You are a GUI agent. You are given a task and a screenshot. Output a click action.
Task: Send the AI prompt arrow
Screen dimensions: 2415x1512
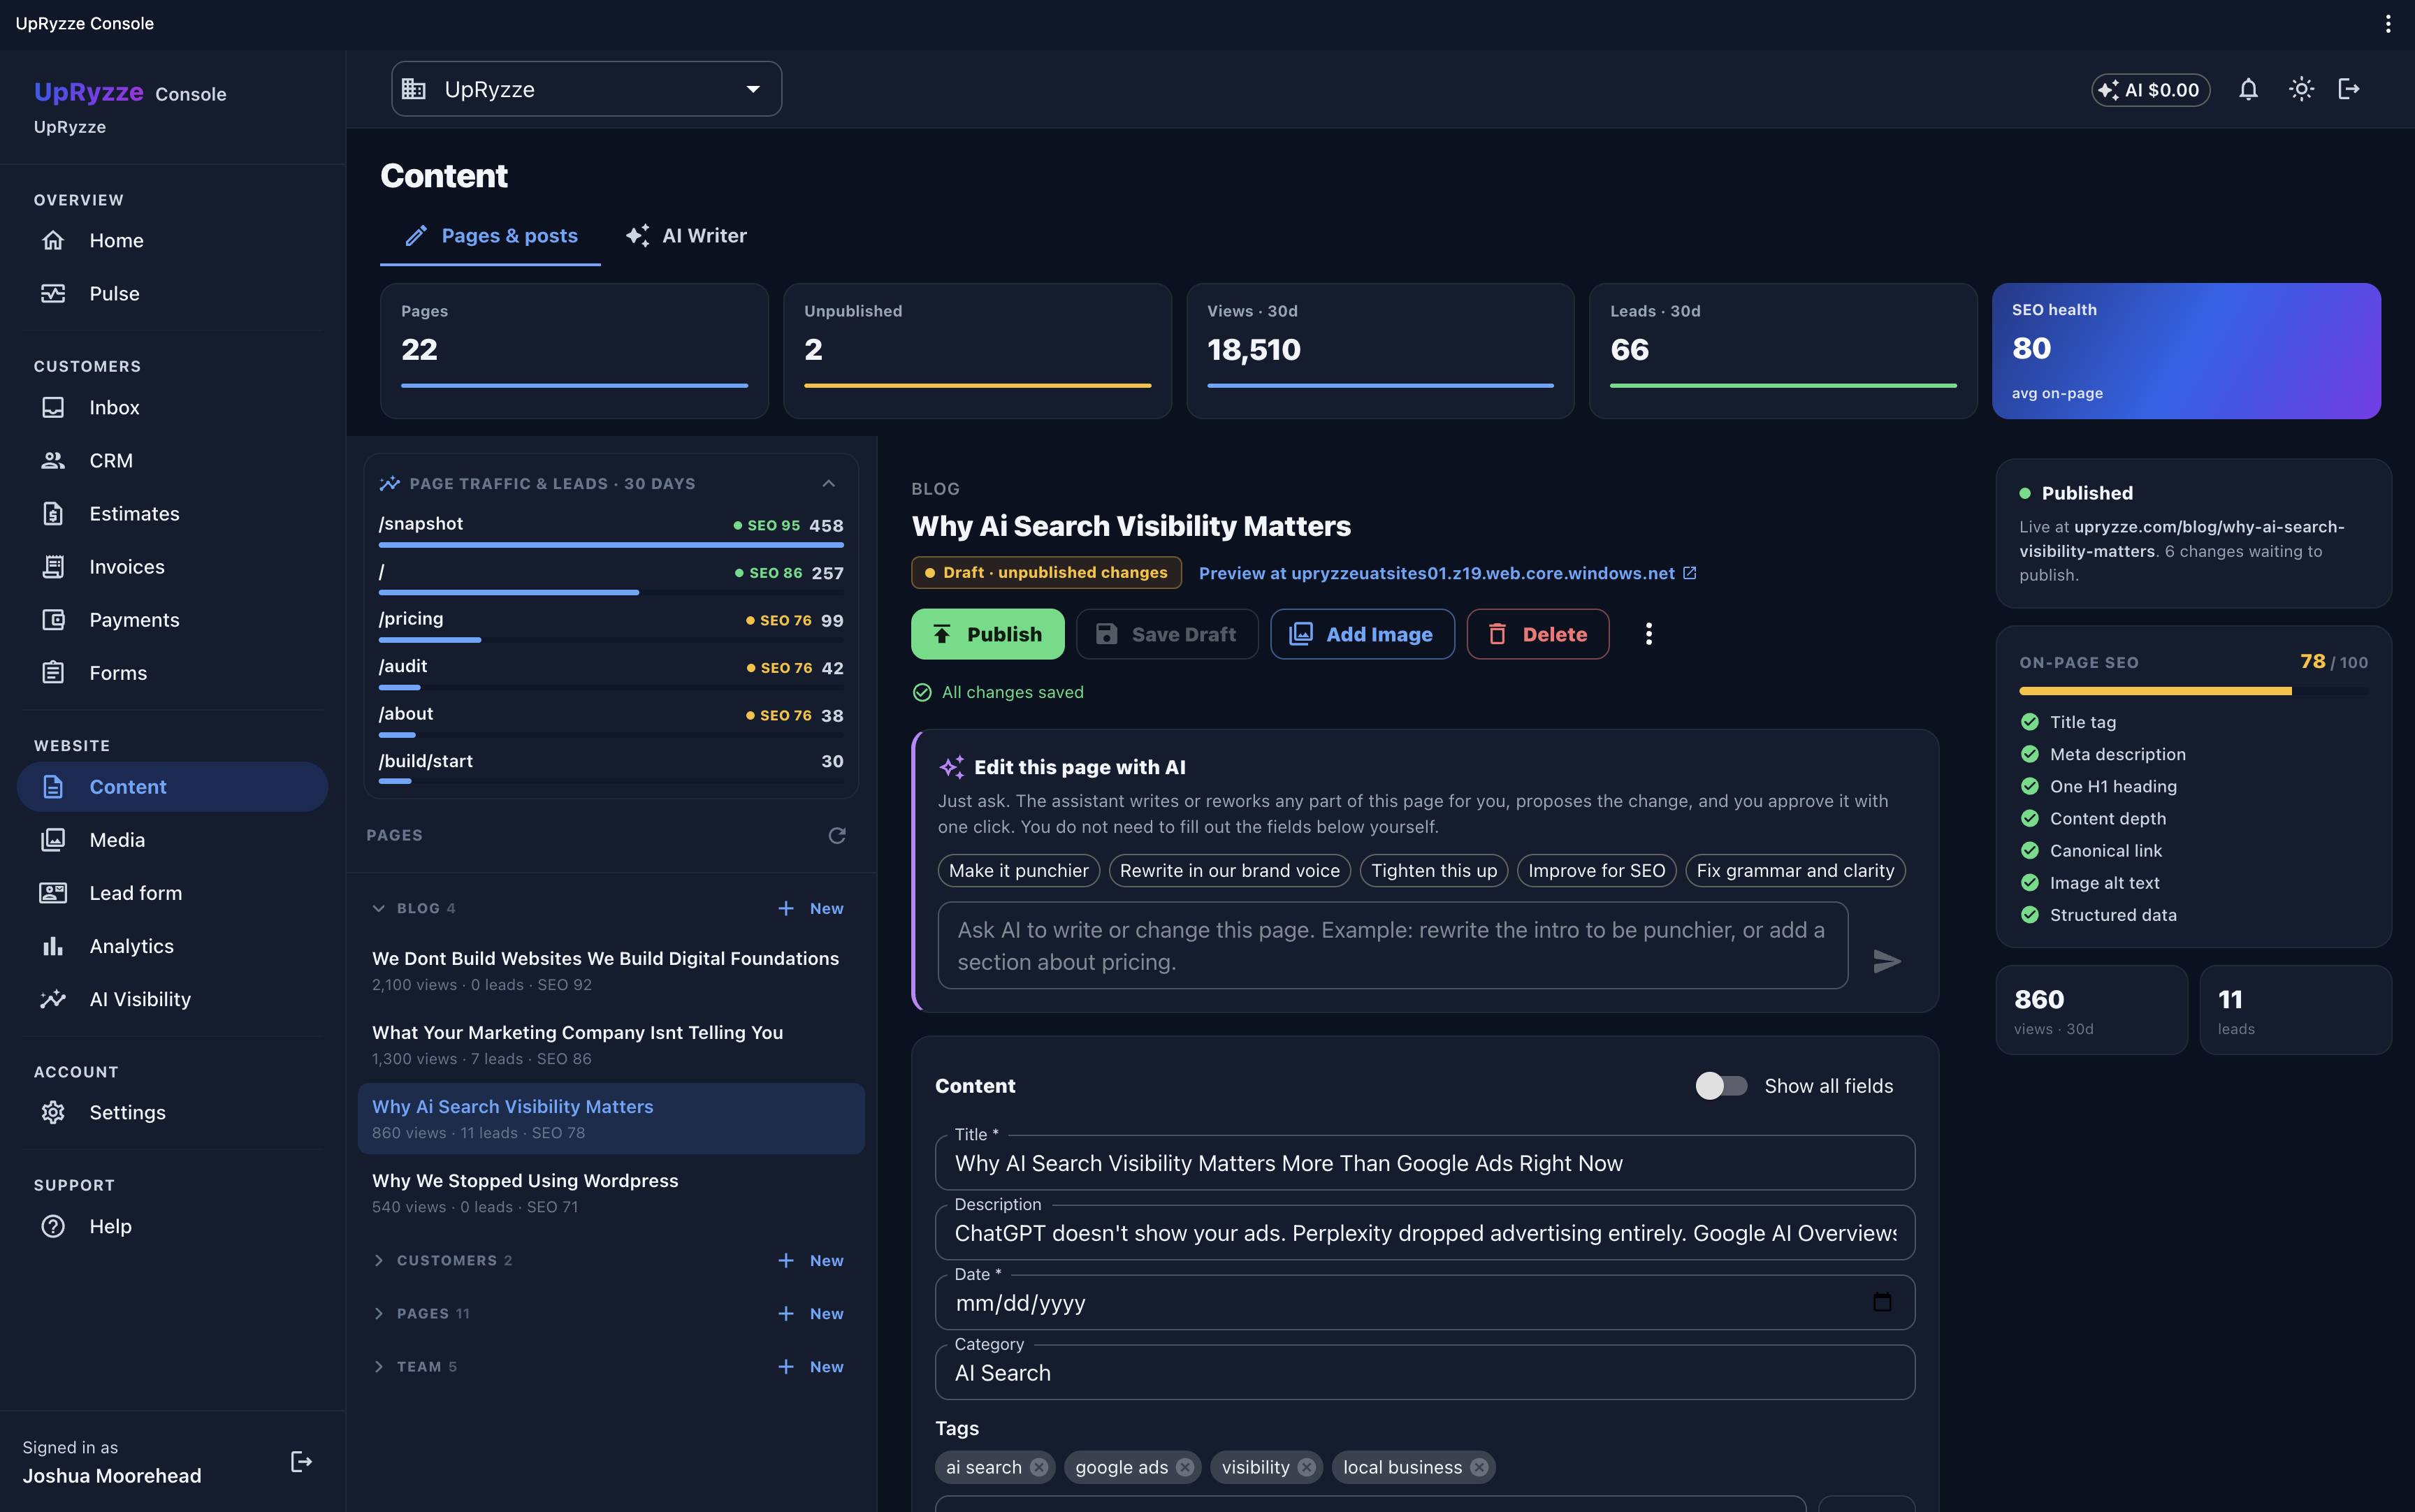click(x=1886, y=961)
